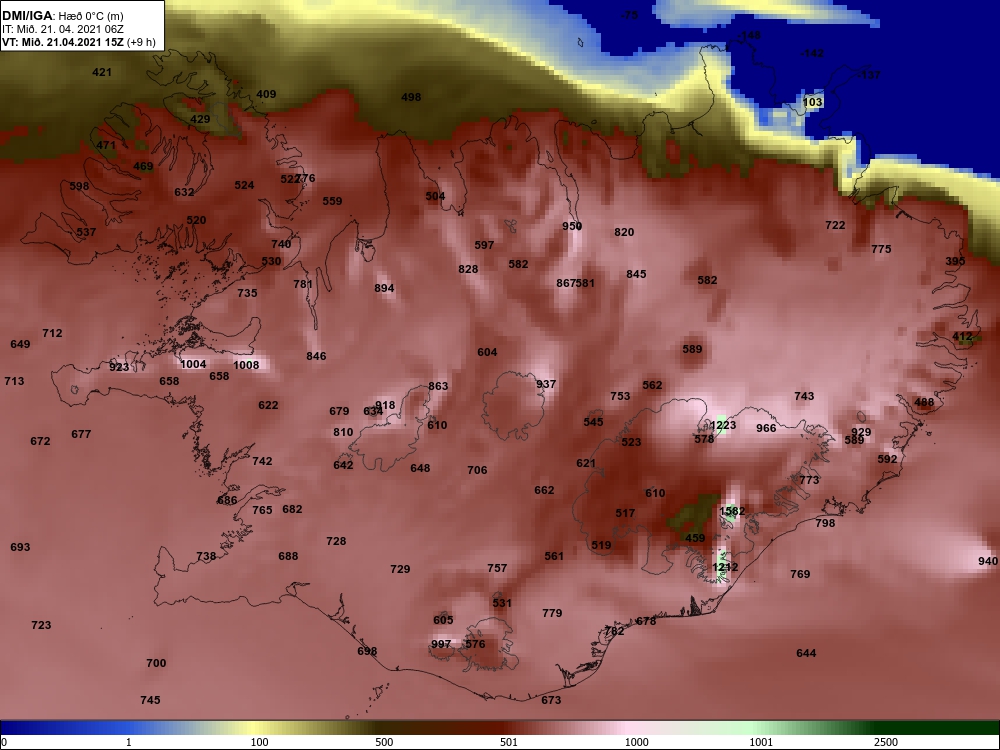Click the map value 421 in the northwest
The image size is (1000, 750).
(102, 72)
